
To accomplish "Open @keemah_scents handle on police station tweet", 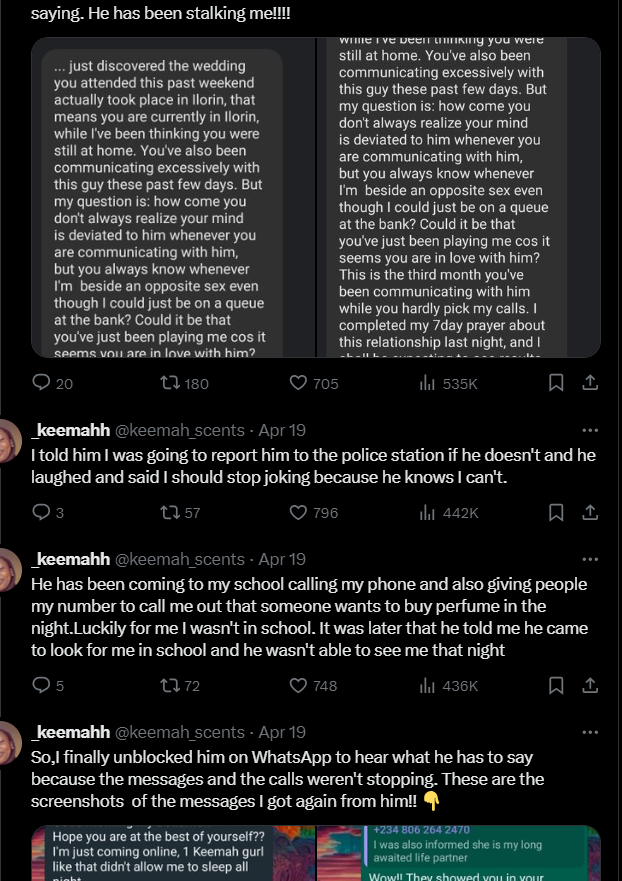I will pos(180,430).
